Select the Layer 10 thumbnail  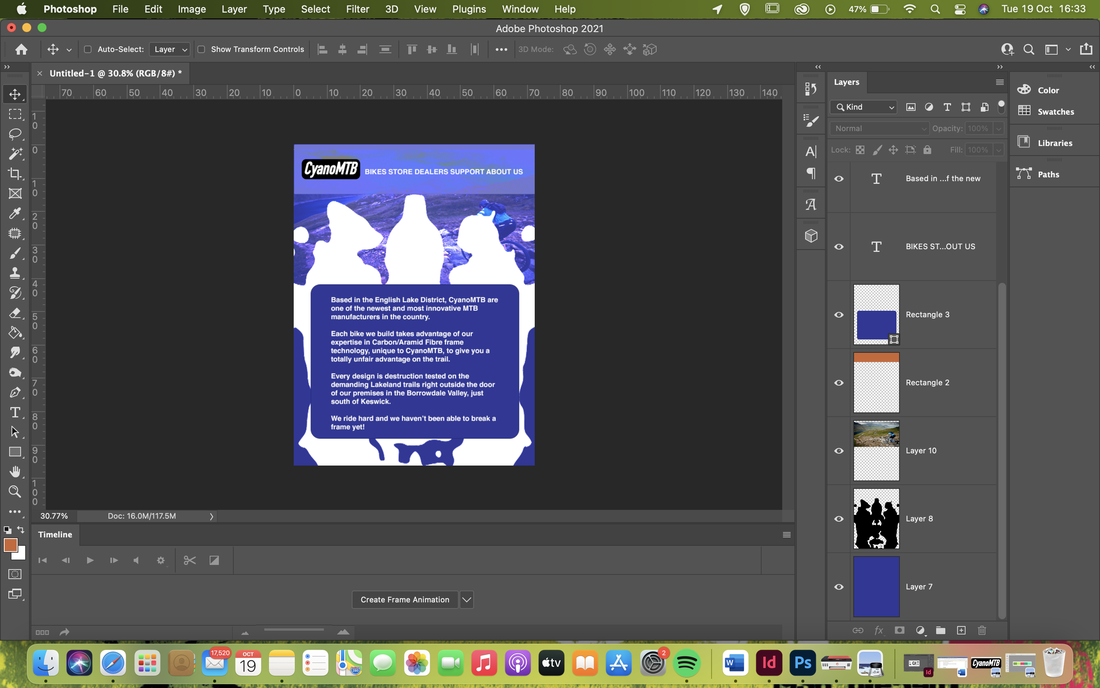(x=876, y=451)
